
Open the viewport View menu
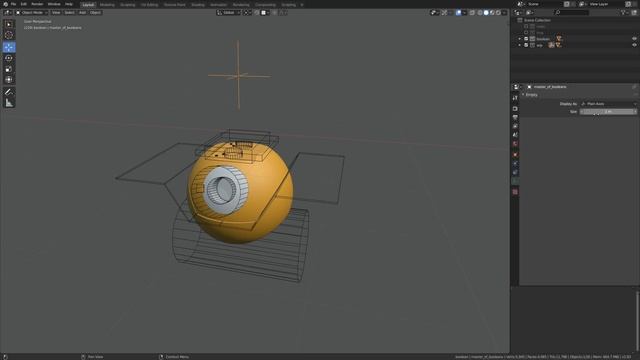(56, 13)
